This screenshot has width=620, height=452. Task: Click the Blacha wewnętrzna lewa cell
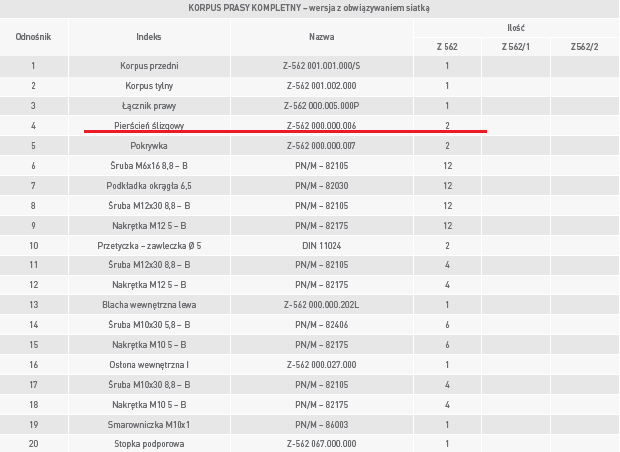(149, 305)
